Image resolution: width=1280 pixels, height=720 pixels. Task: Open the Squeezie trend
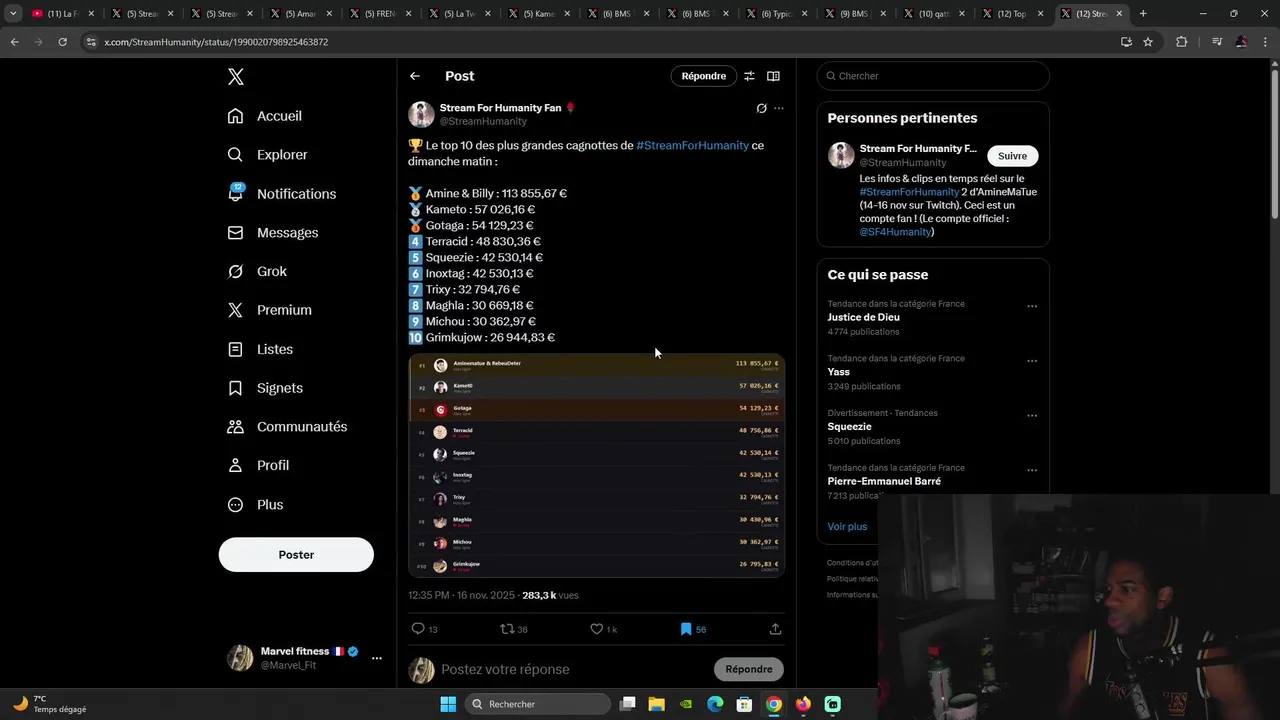point(849,427)
